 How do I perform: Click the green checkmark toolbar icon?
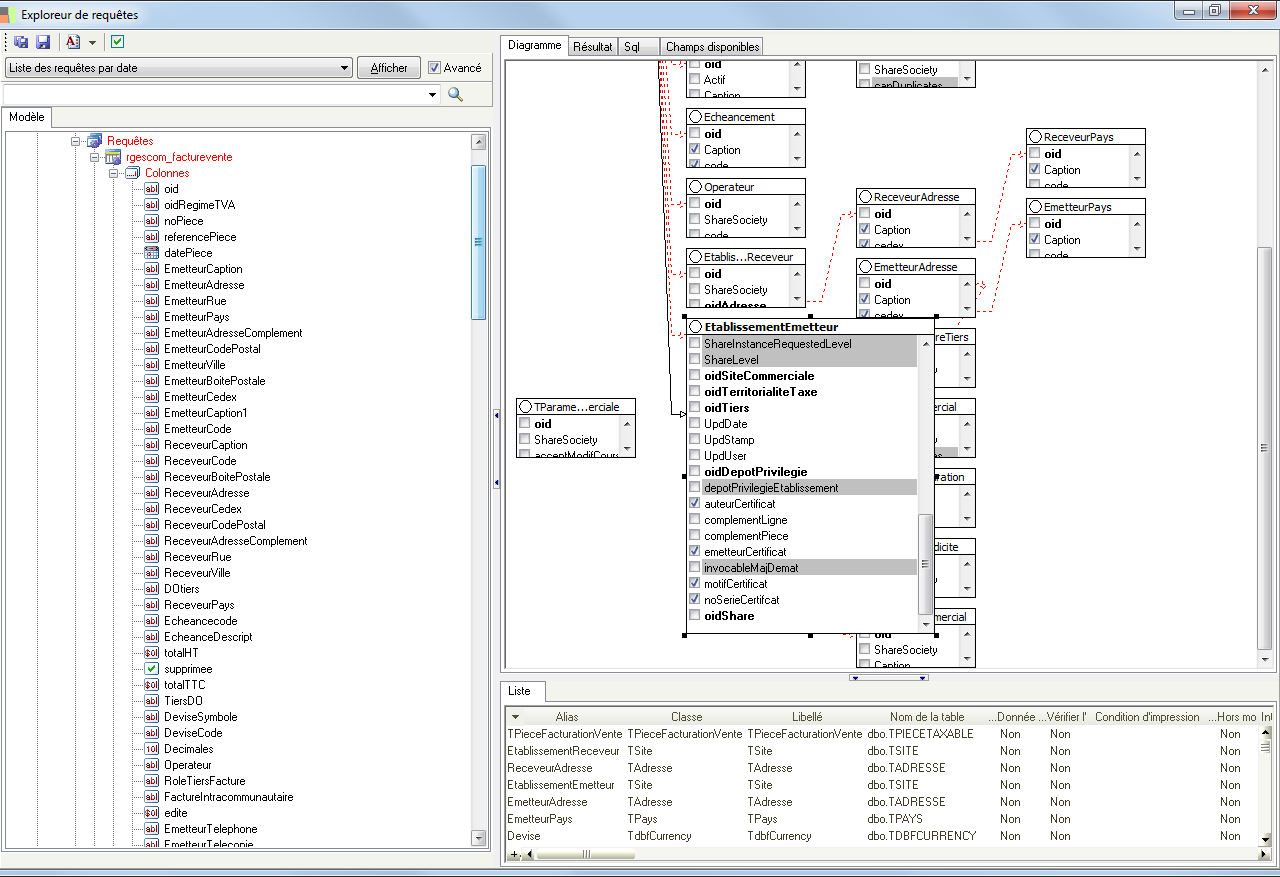(117, 42)
